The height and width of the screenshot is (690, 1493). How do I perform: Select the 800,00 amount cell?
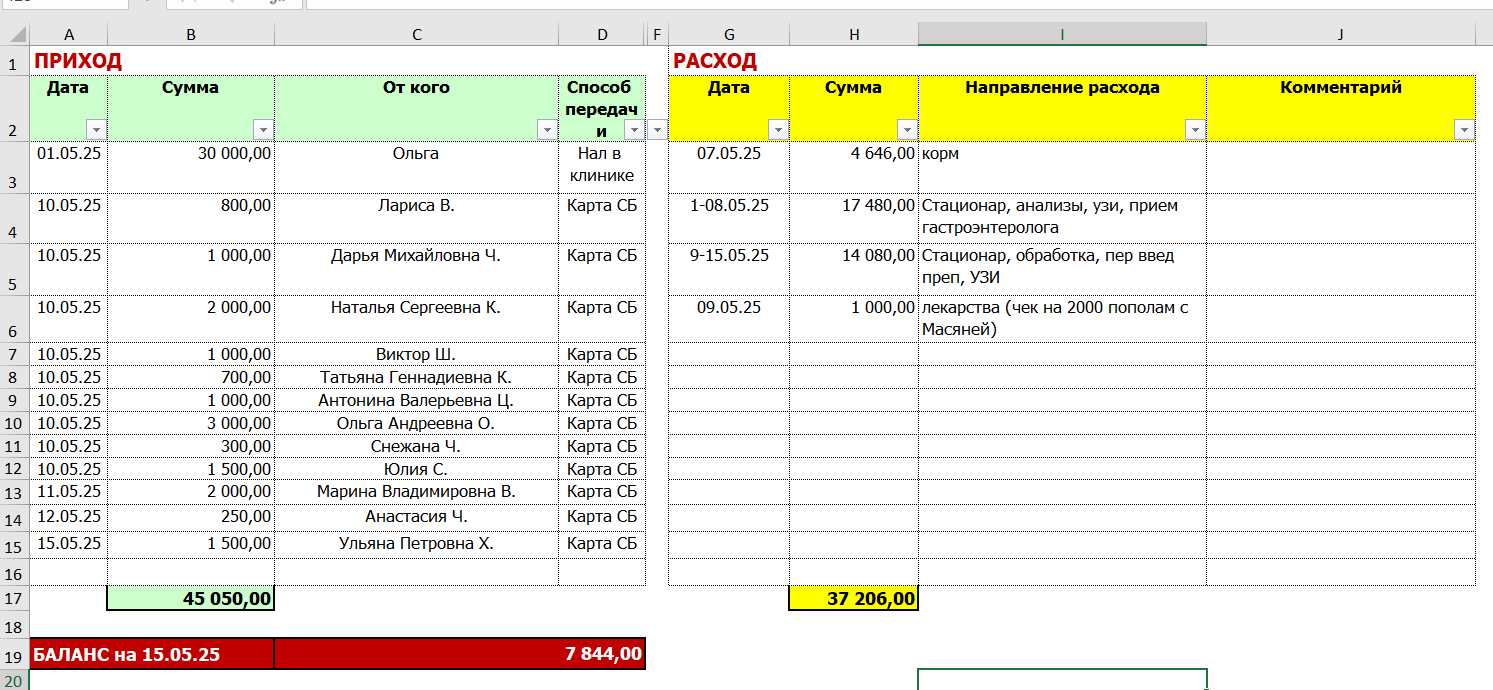(x=191, y=218)
